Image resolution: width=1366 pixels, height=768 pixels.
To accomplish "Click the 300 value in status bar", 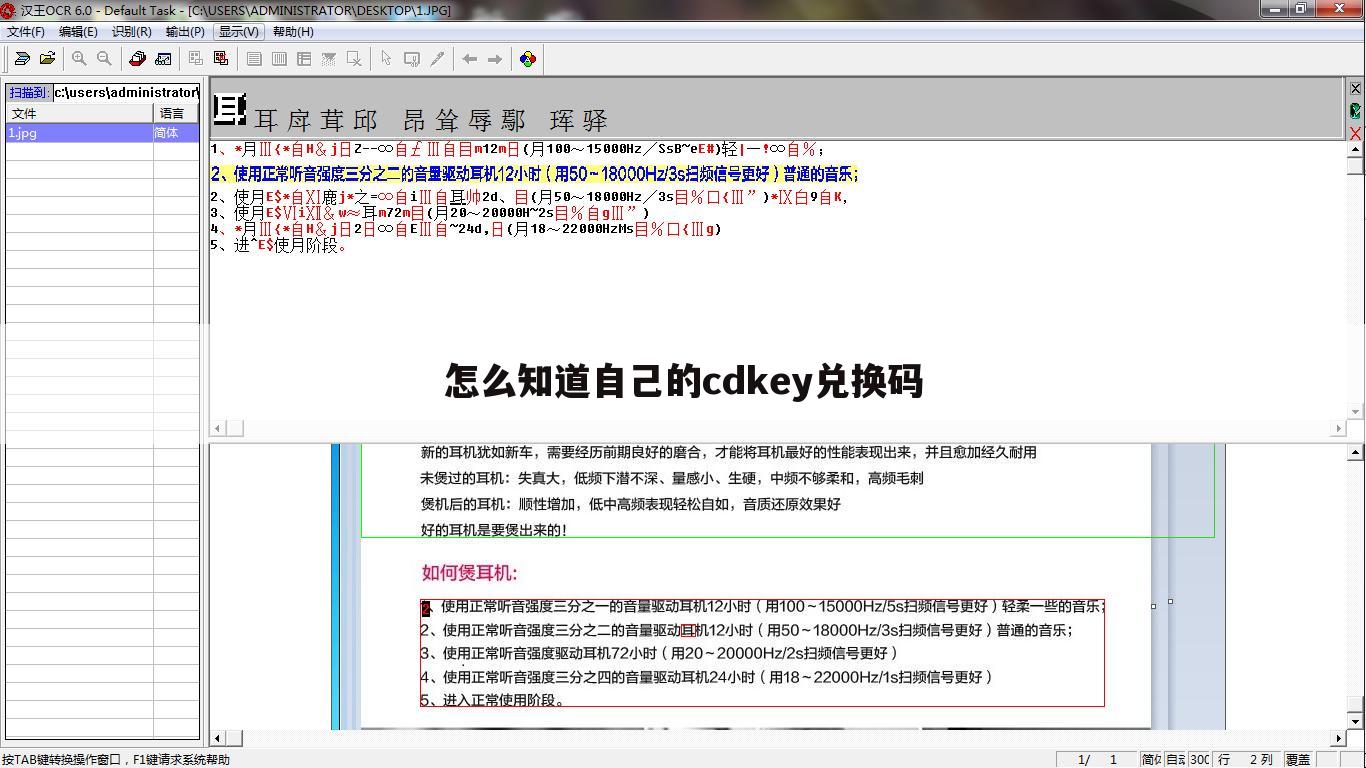I will coord(1199,760).
